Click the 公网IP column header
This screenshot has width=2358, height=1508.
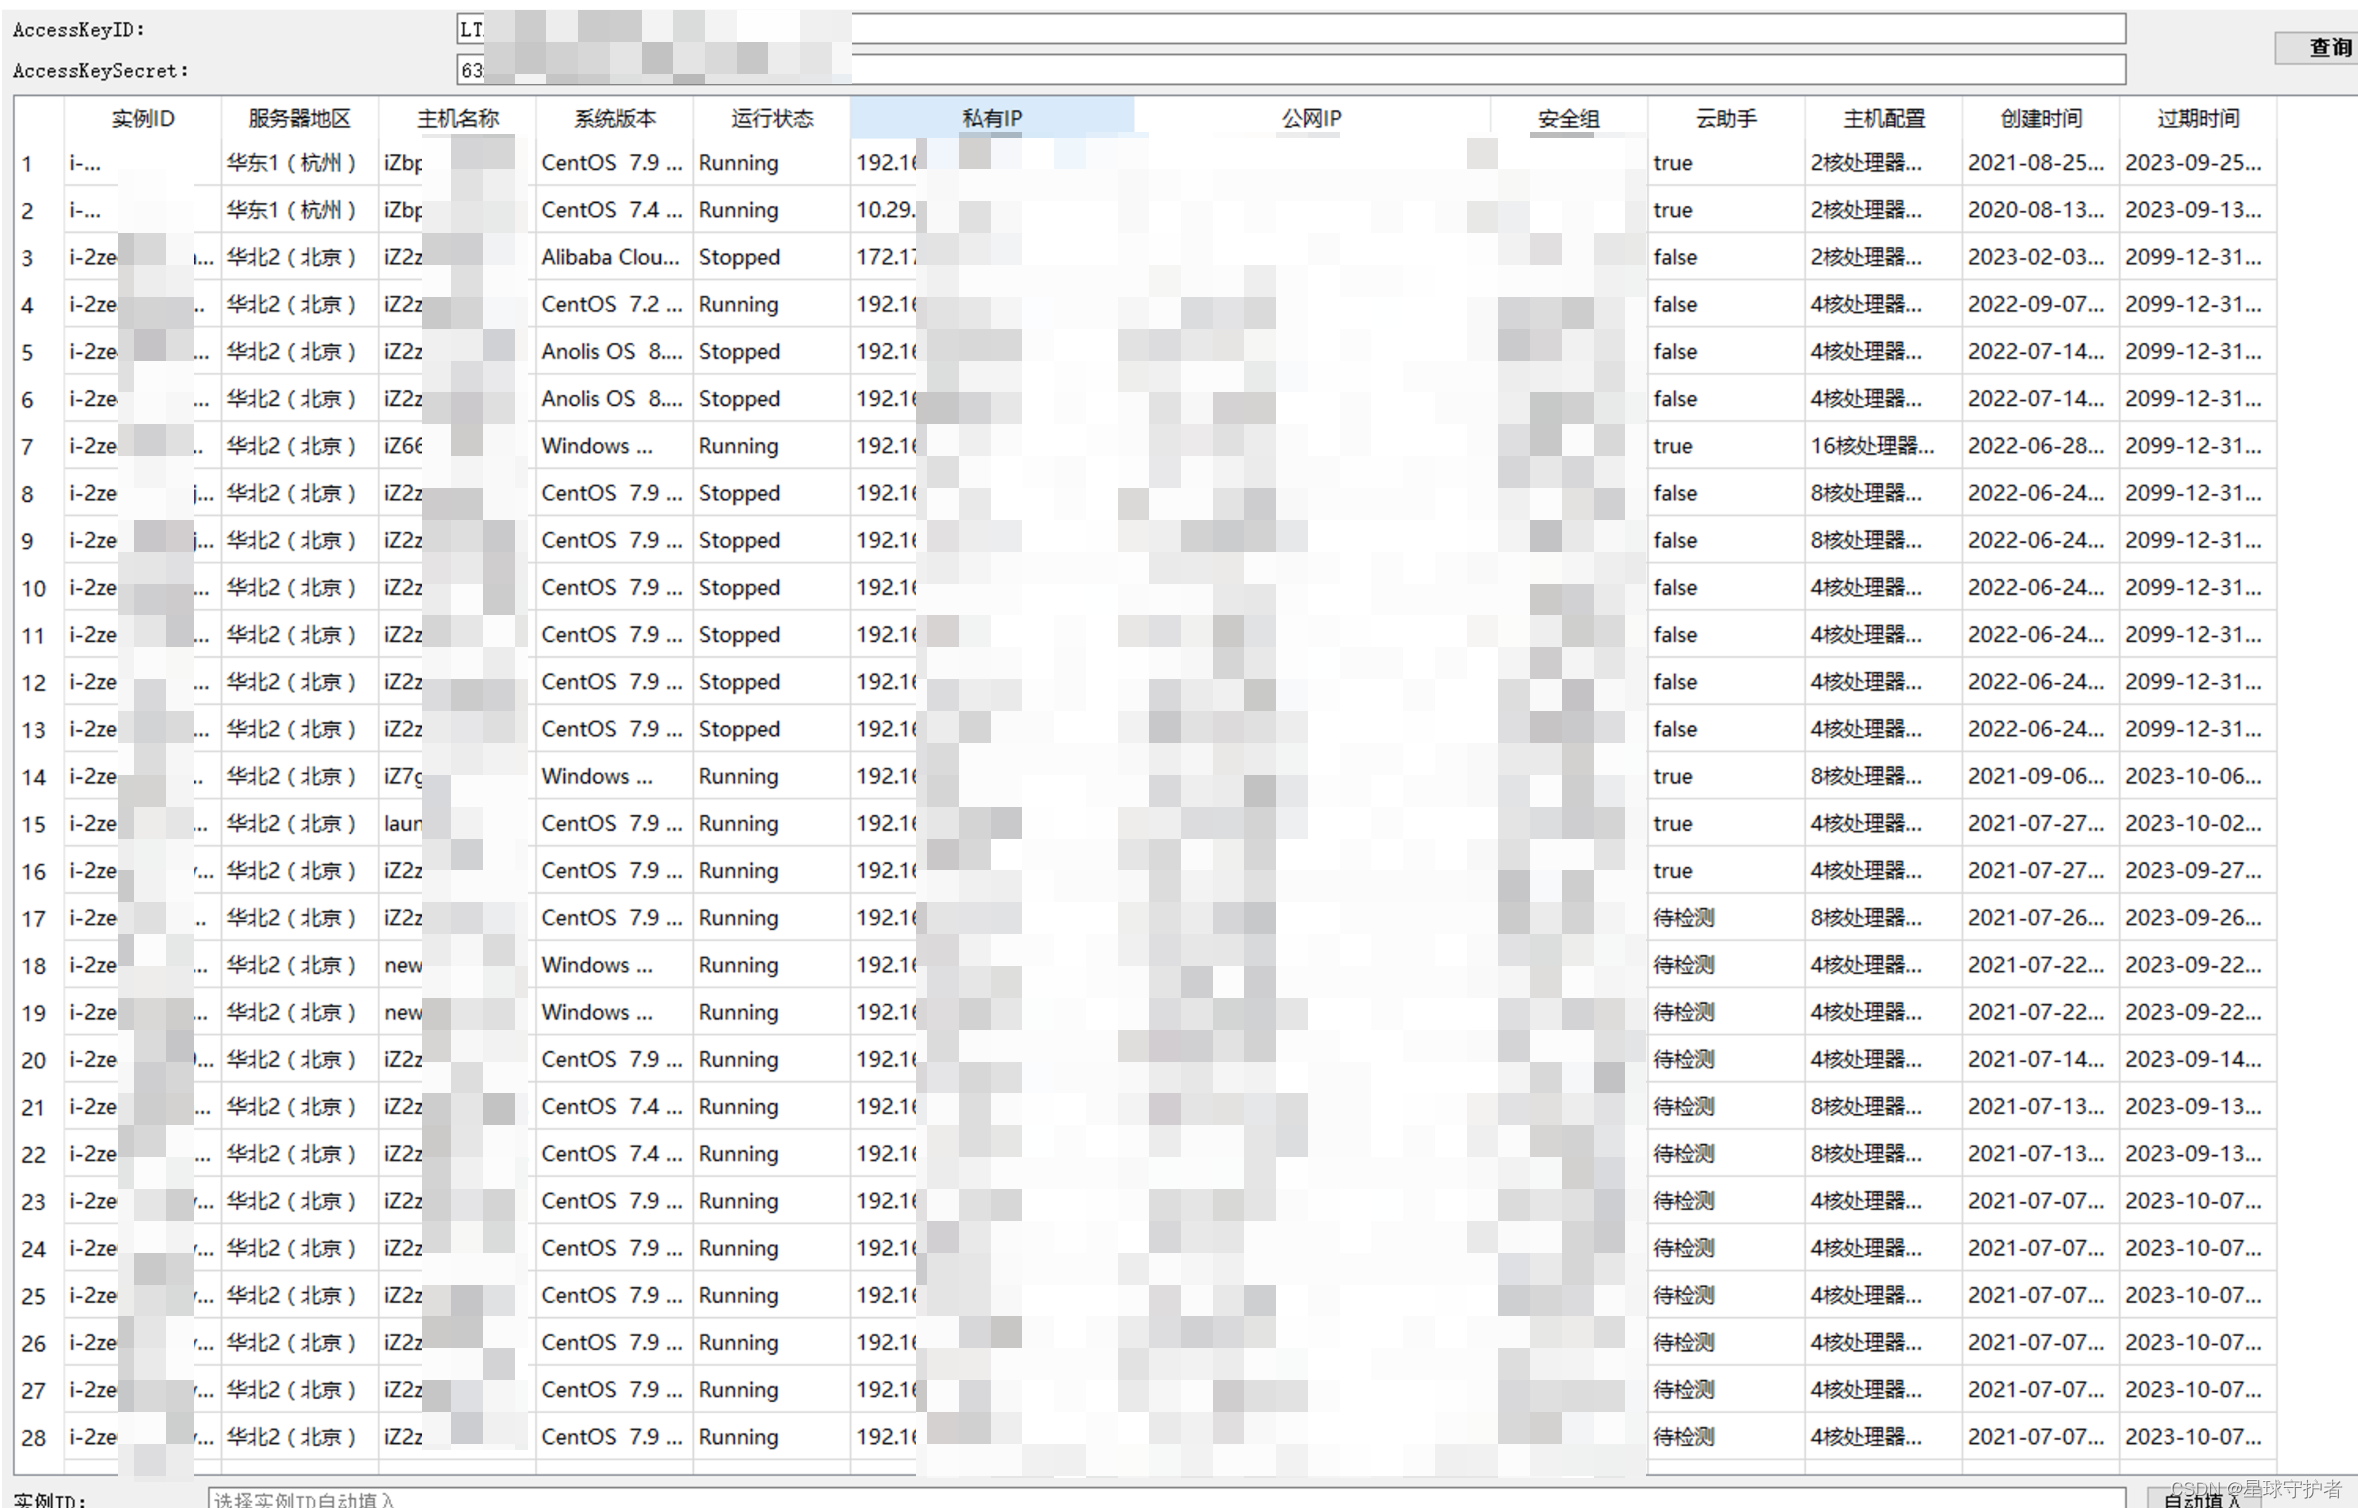(x=1310, y=117)
